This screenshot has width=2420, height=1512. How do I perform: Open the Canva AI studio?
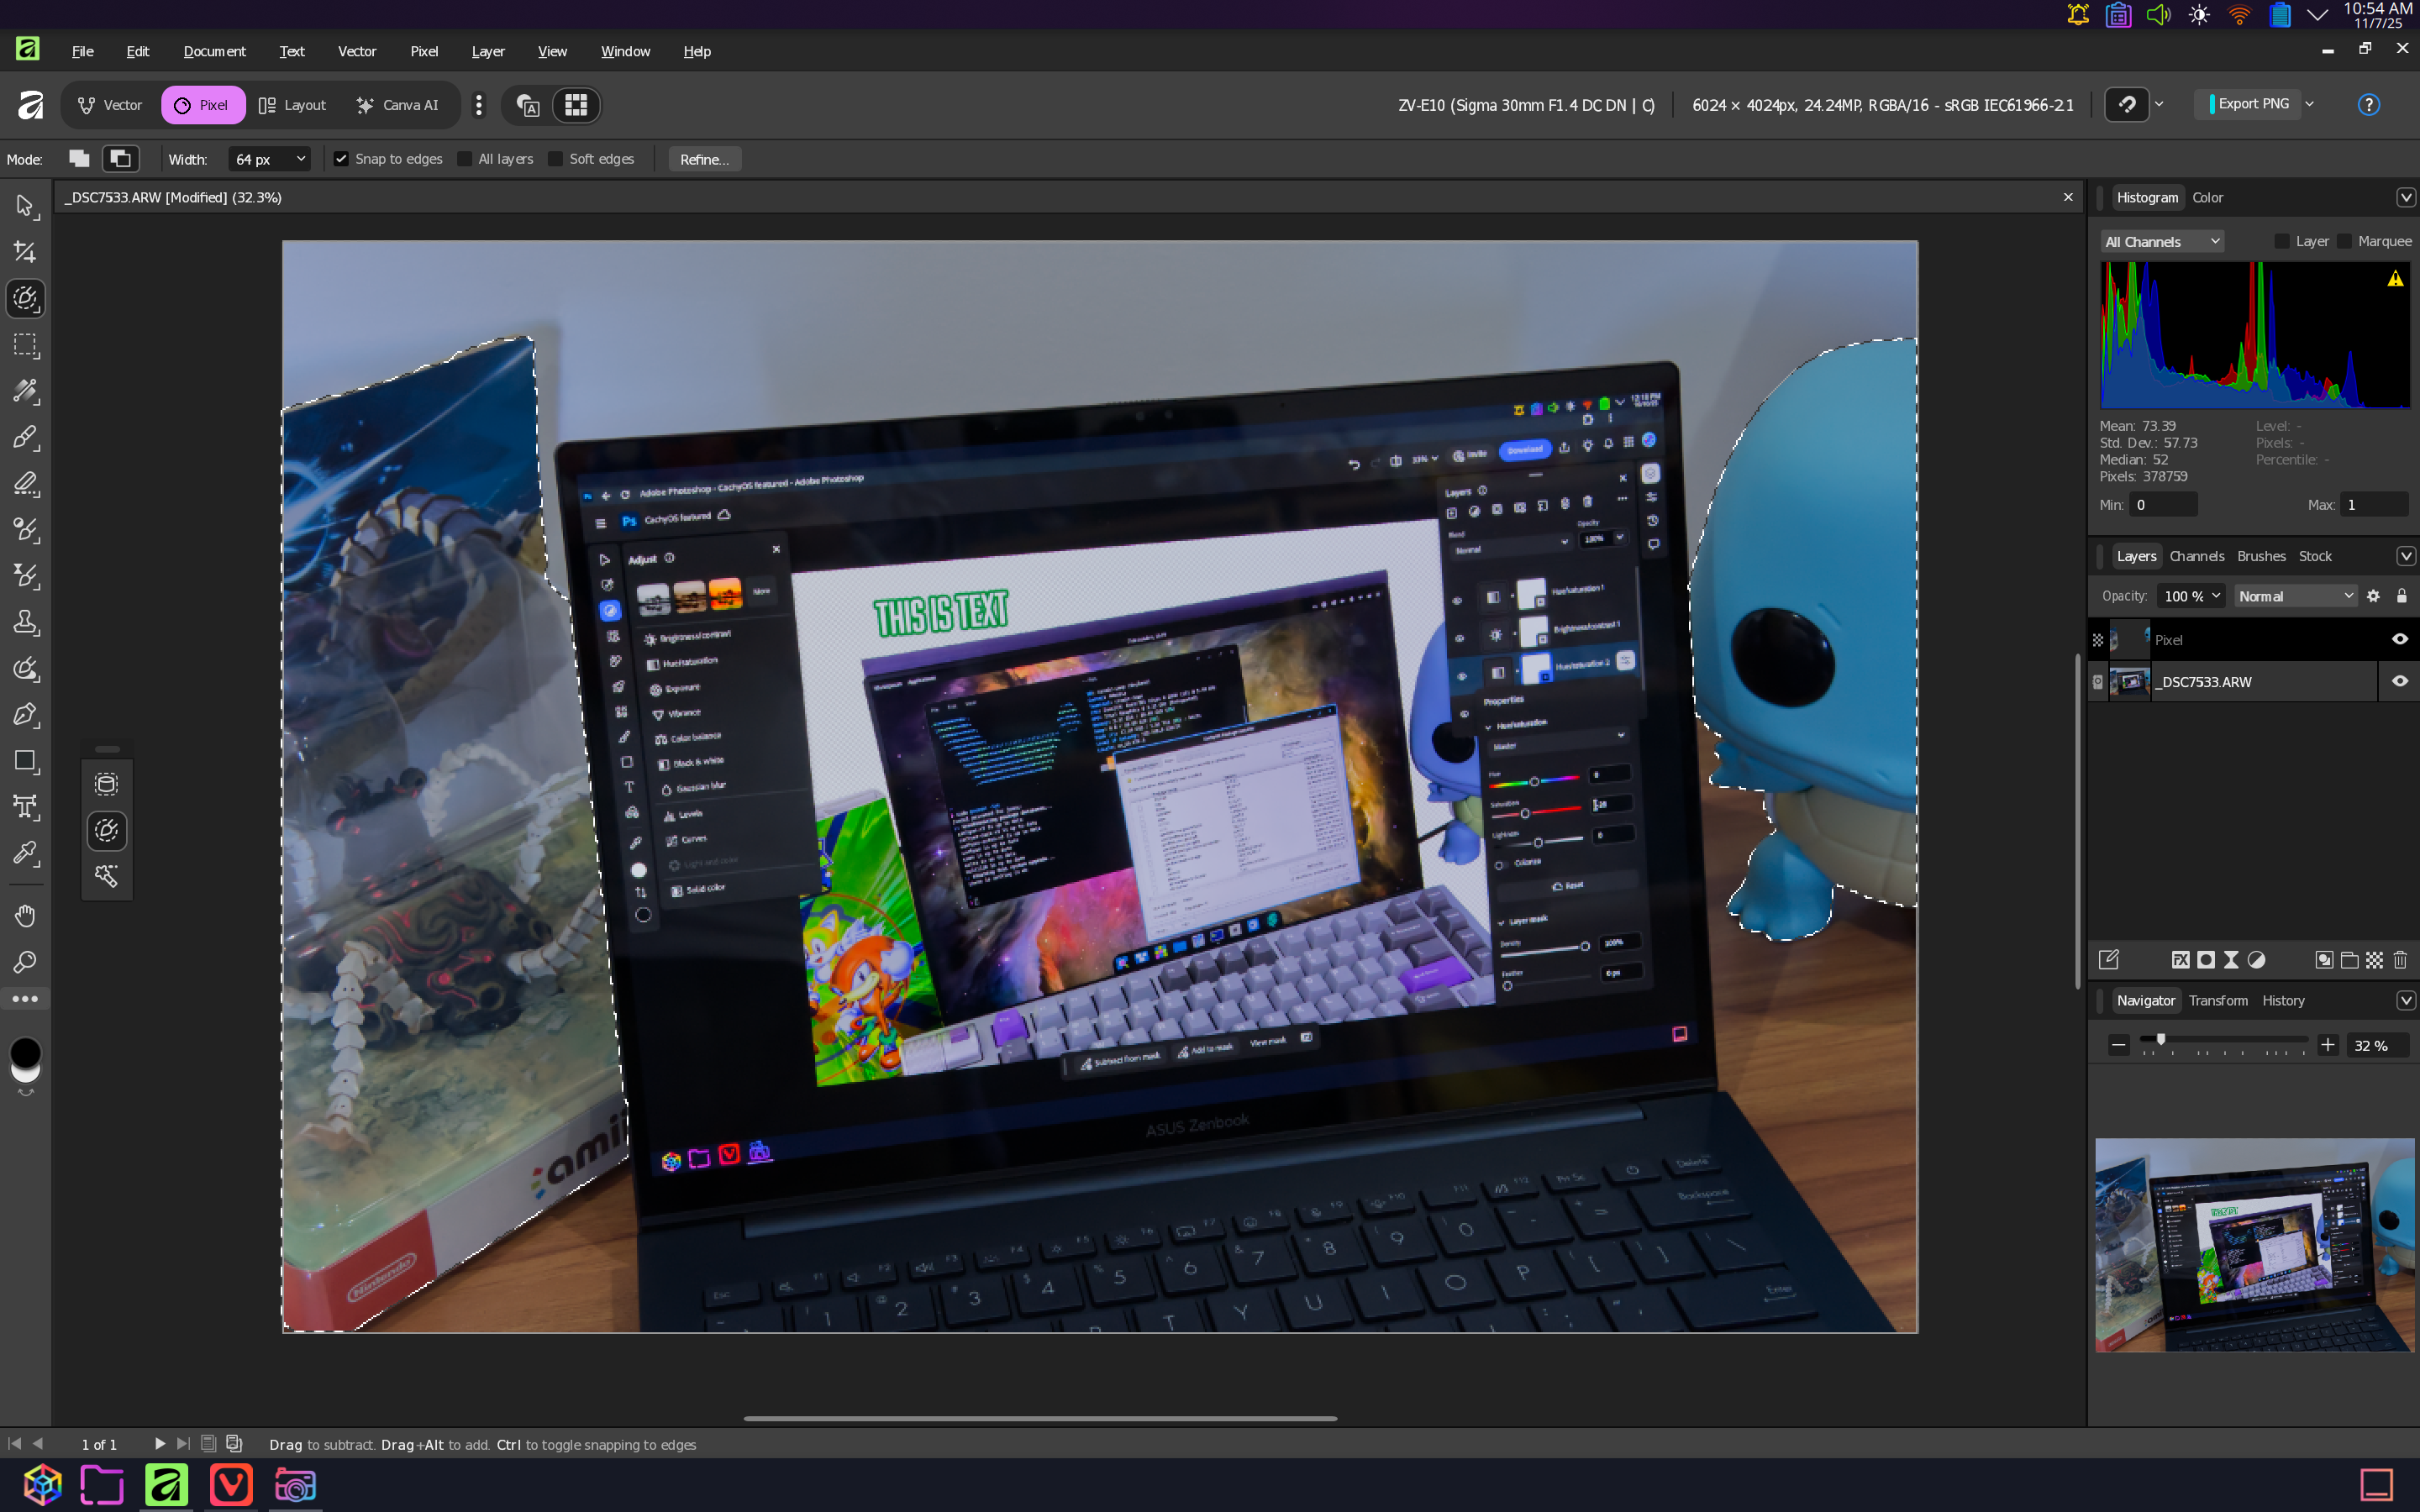398,105
